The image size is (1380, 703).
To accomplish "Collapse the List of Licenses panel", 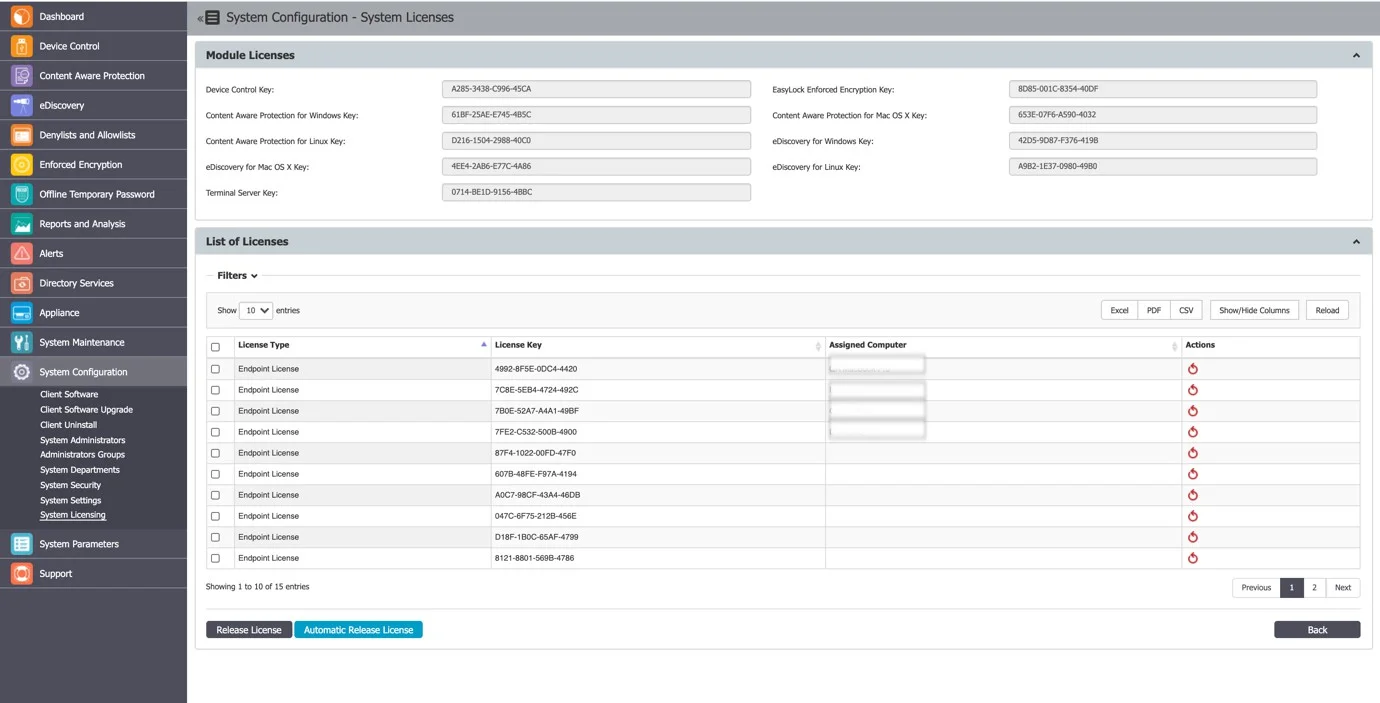I will [1356, 241].
